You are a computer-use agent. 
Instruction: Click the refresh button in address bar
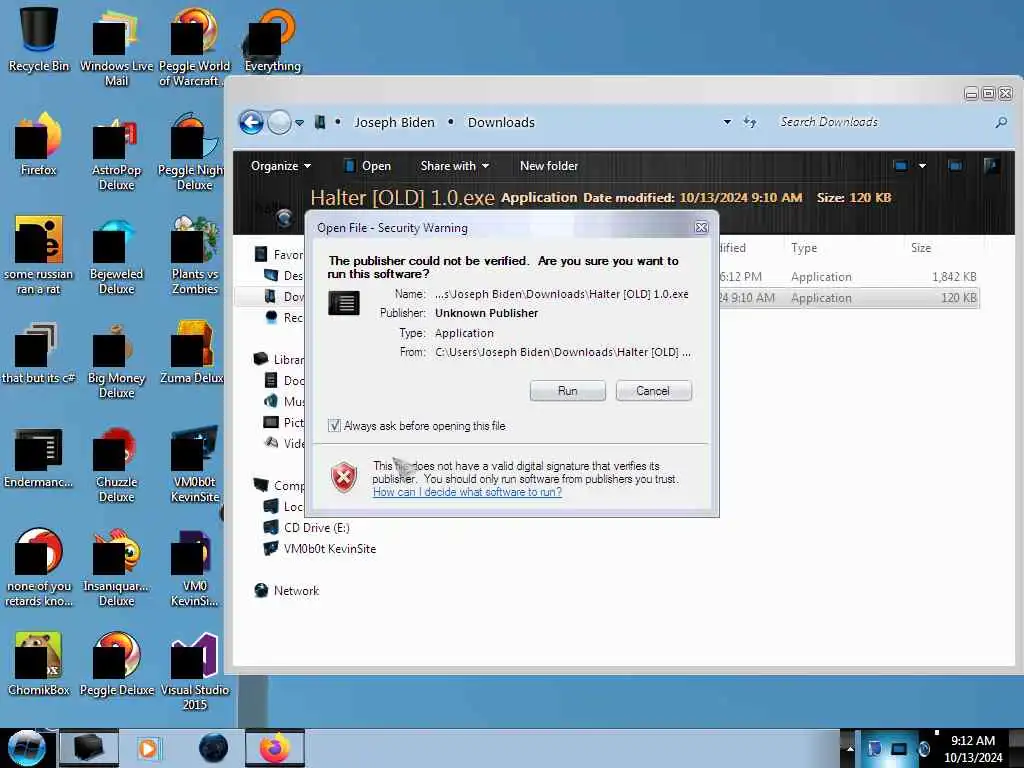tap(750, 122)
